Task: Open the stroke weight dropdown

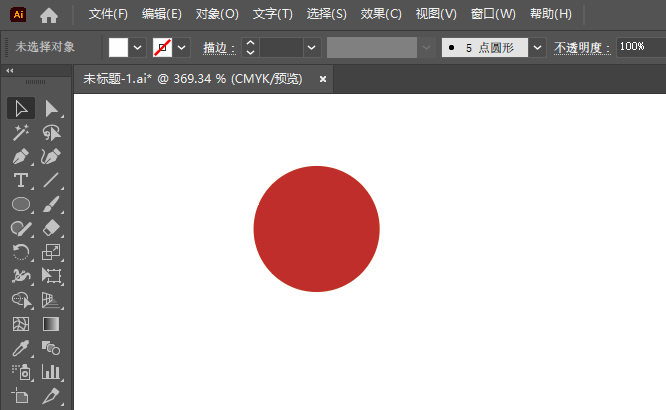Action: pos(312,47)
